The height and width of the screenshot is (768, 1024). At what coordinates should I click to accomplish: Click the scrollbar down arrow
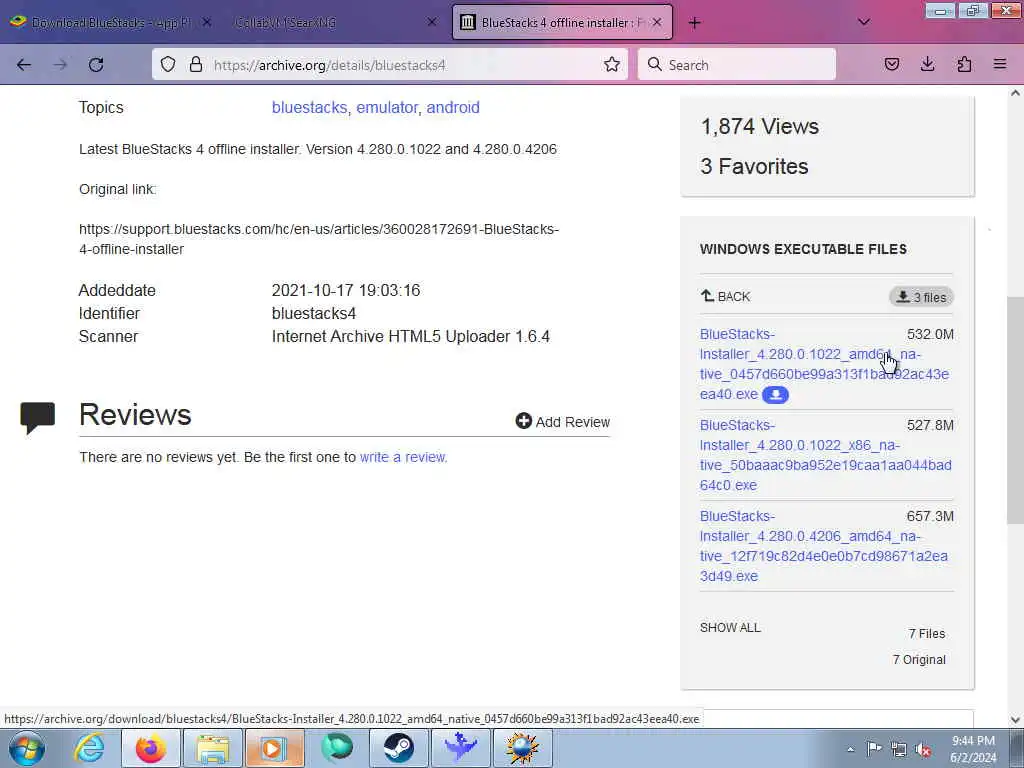1015,720
